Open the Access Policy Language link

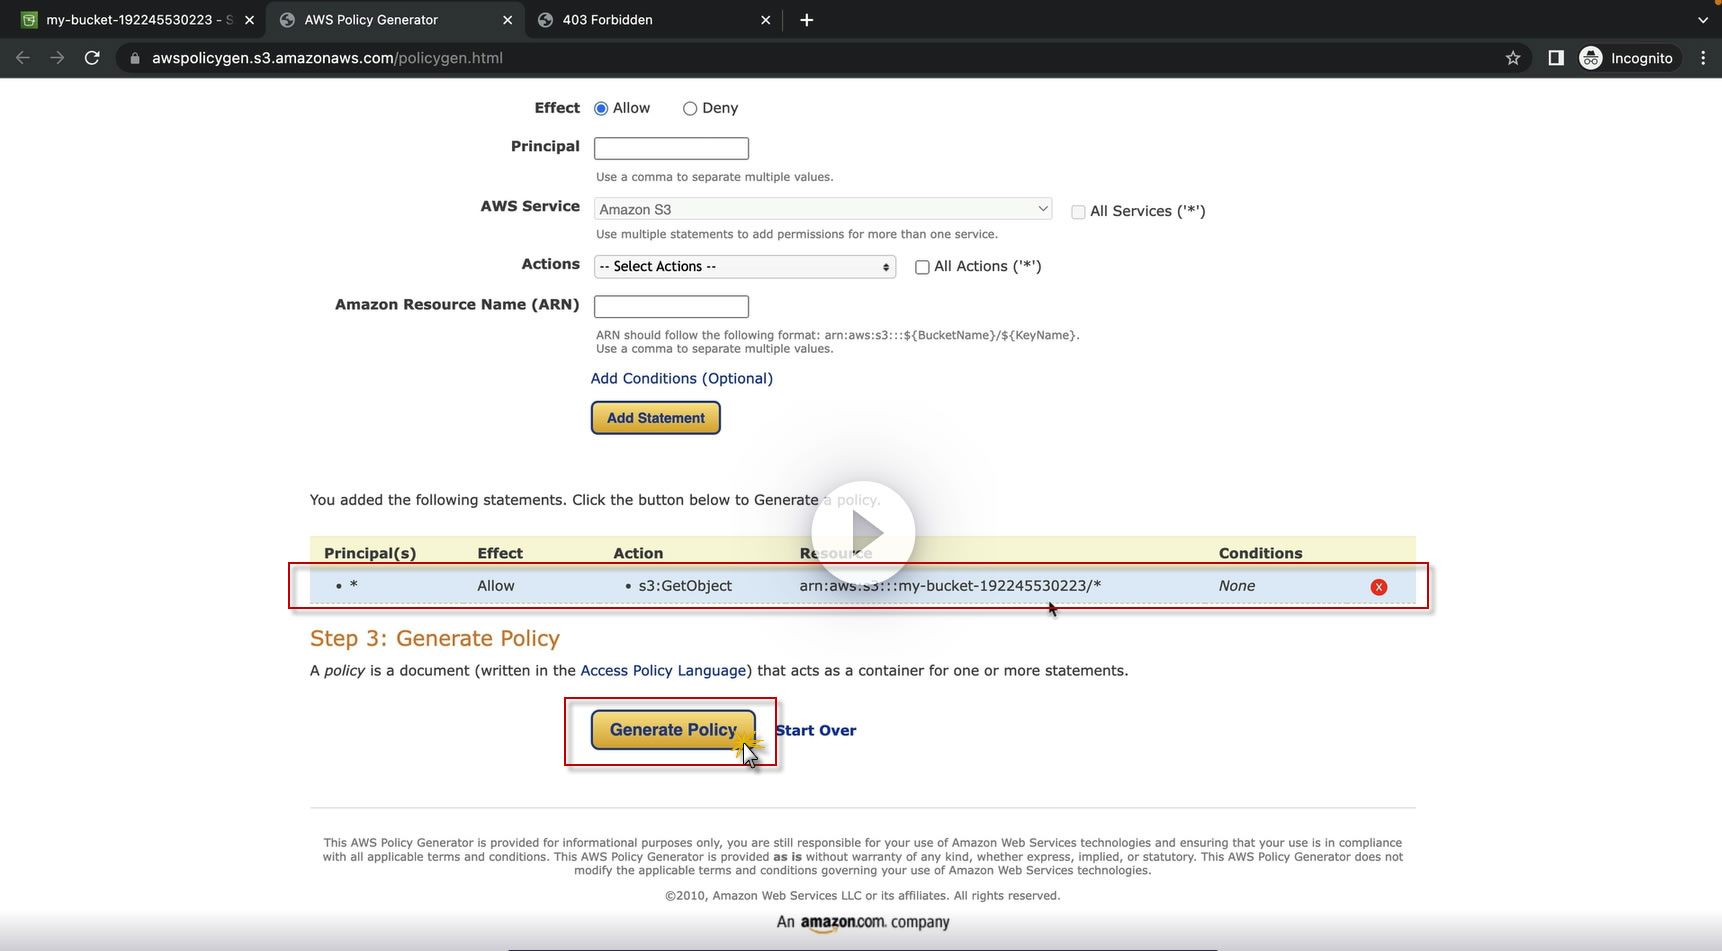(x=664, y=670)
